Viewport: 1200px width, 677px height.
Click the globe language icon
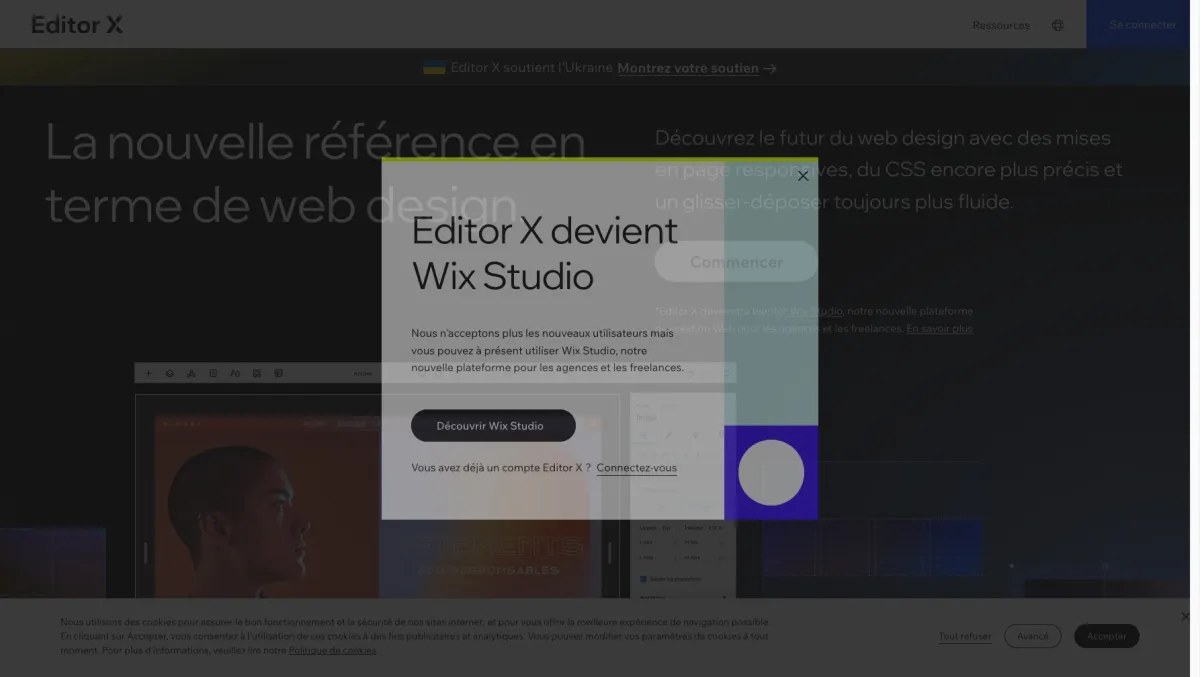[x=1058, y=25]
